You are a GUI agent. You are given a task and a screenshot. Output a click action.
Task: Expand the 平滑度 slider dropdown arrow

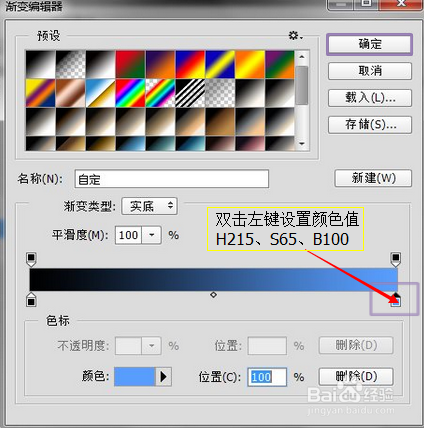(152, 235)
